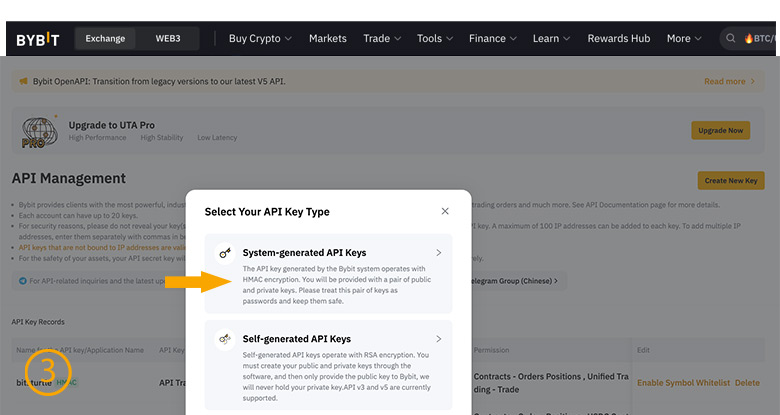Click the UTA Pro globe icon
Viewport: 780px width, 415px height.
coord(39,132)
